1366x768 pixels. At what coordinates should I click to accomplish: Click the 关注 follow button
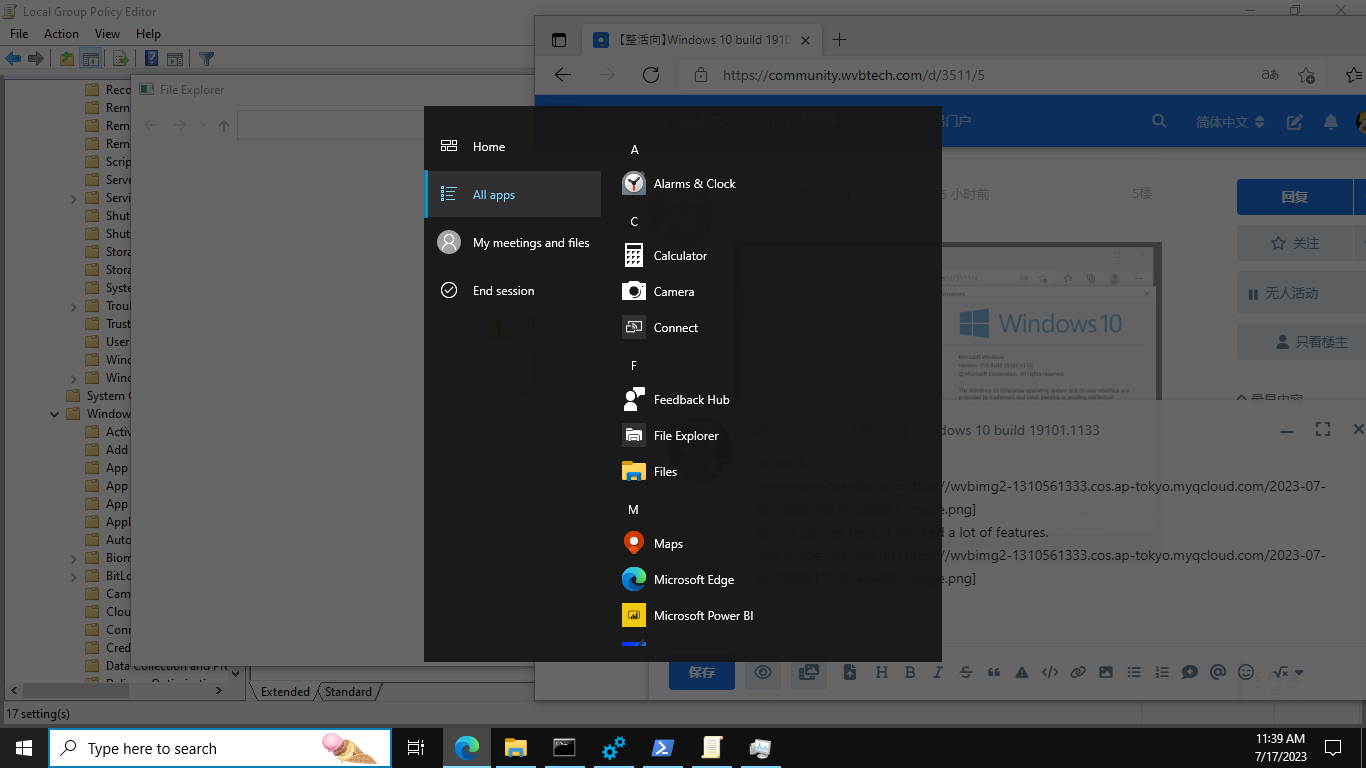[1294, 243]
